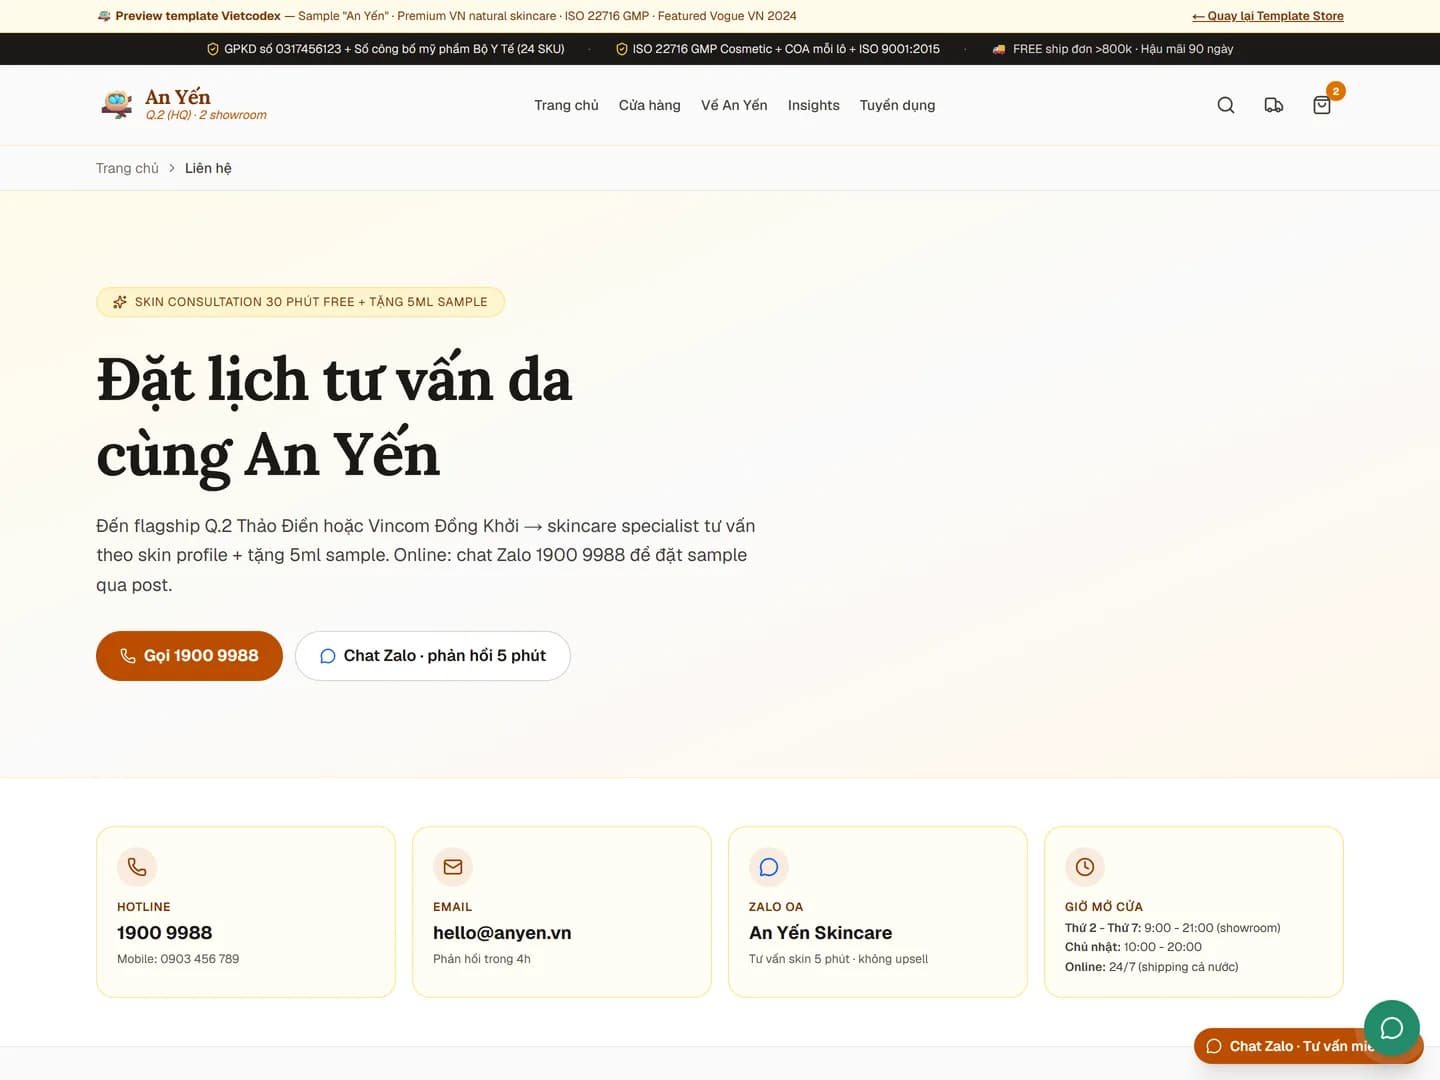Click Preview template Vietcodex text

198,16
